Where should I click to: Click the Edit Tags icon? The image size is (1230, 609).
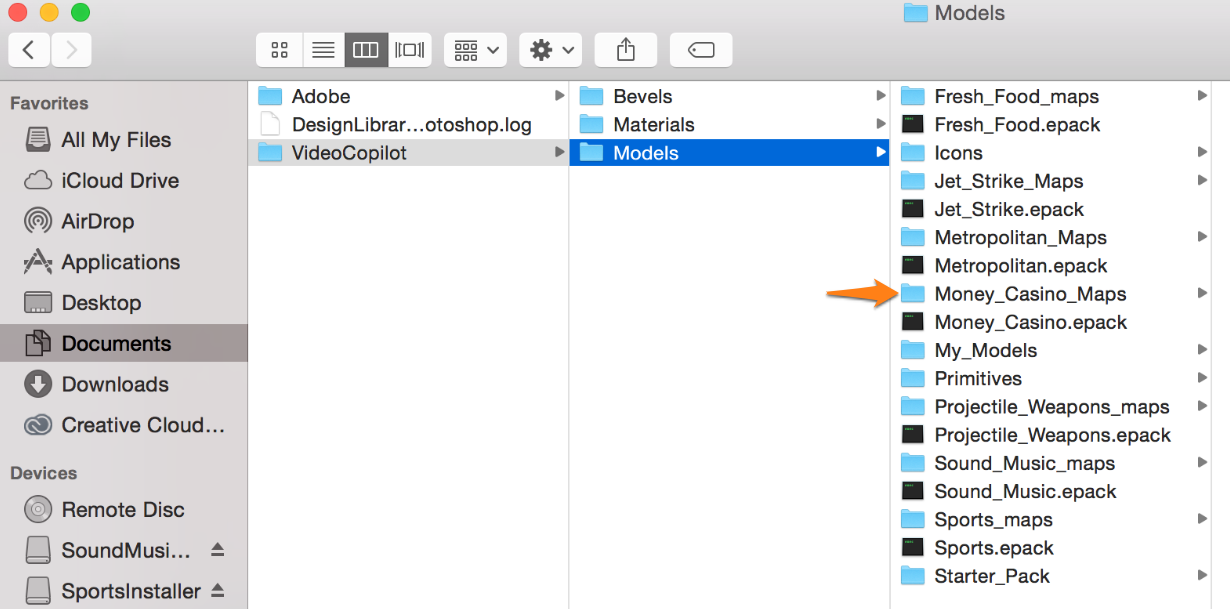(x=701, y=50)
